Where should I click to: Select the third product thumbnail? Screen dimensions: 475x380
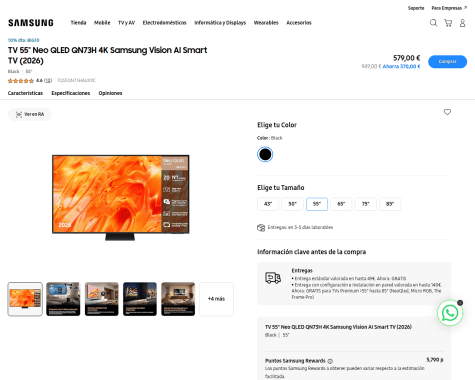[101, 299]
